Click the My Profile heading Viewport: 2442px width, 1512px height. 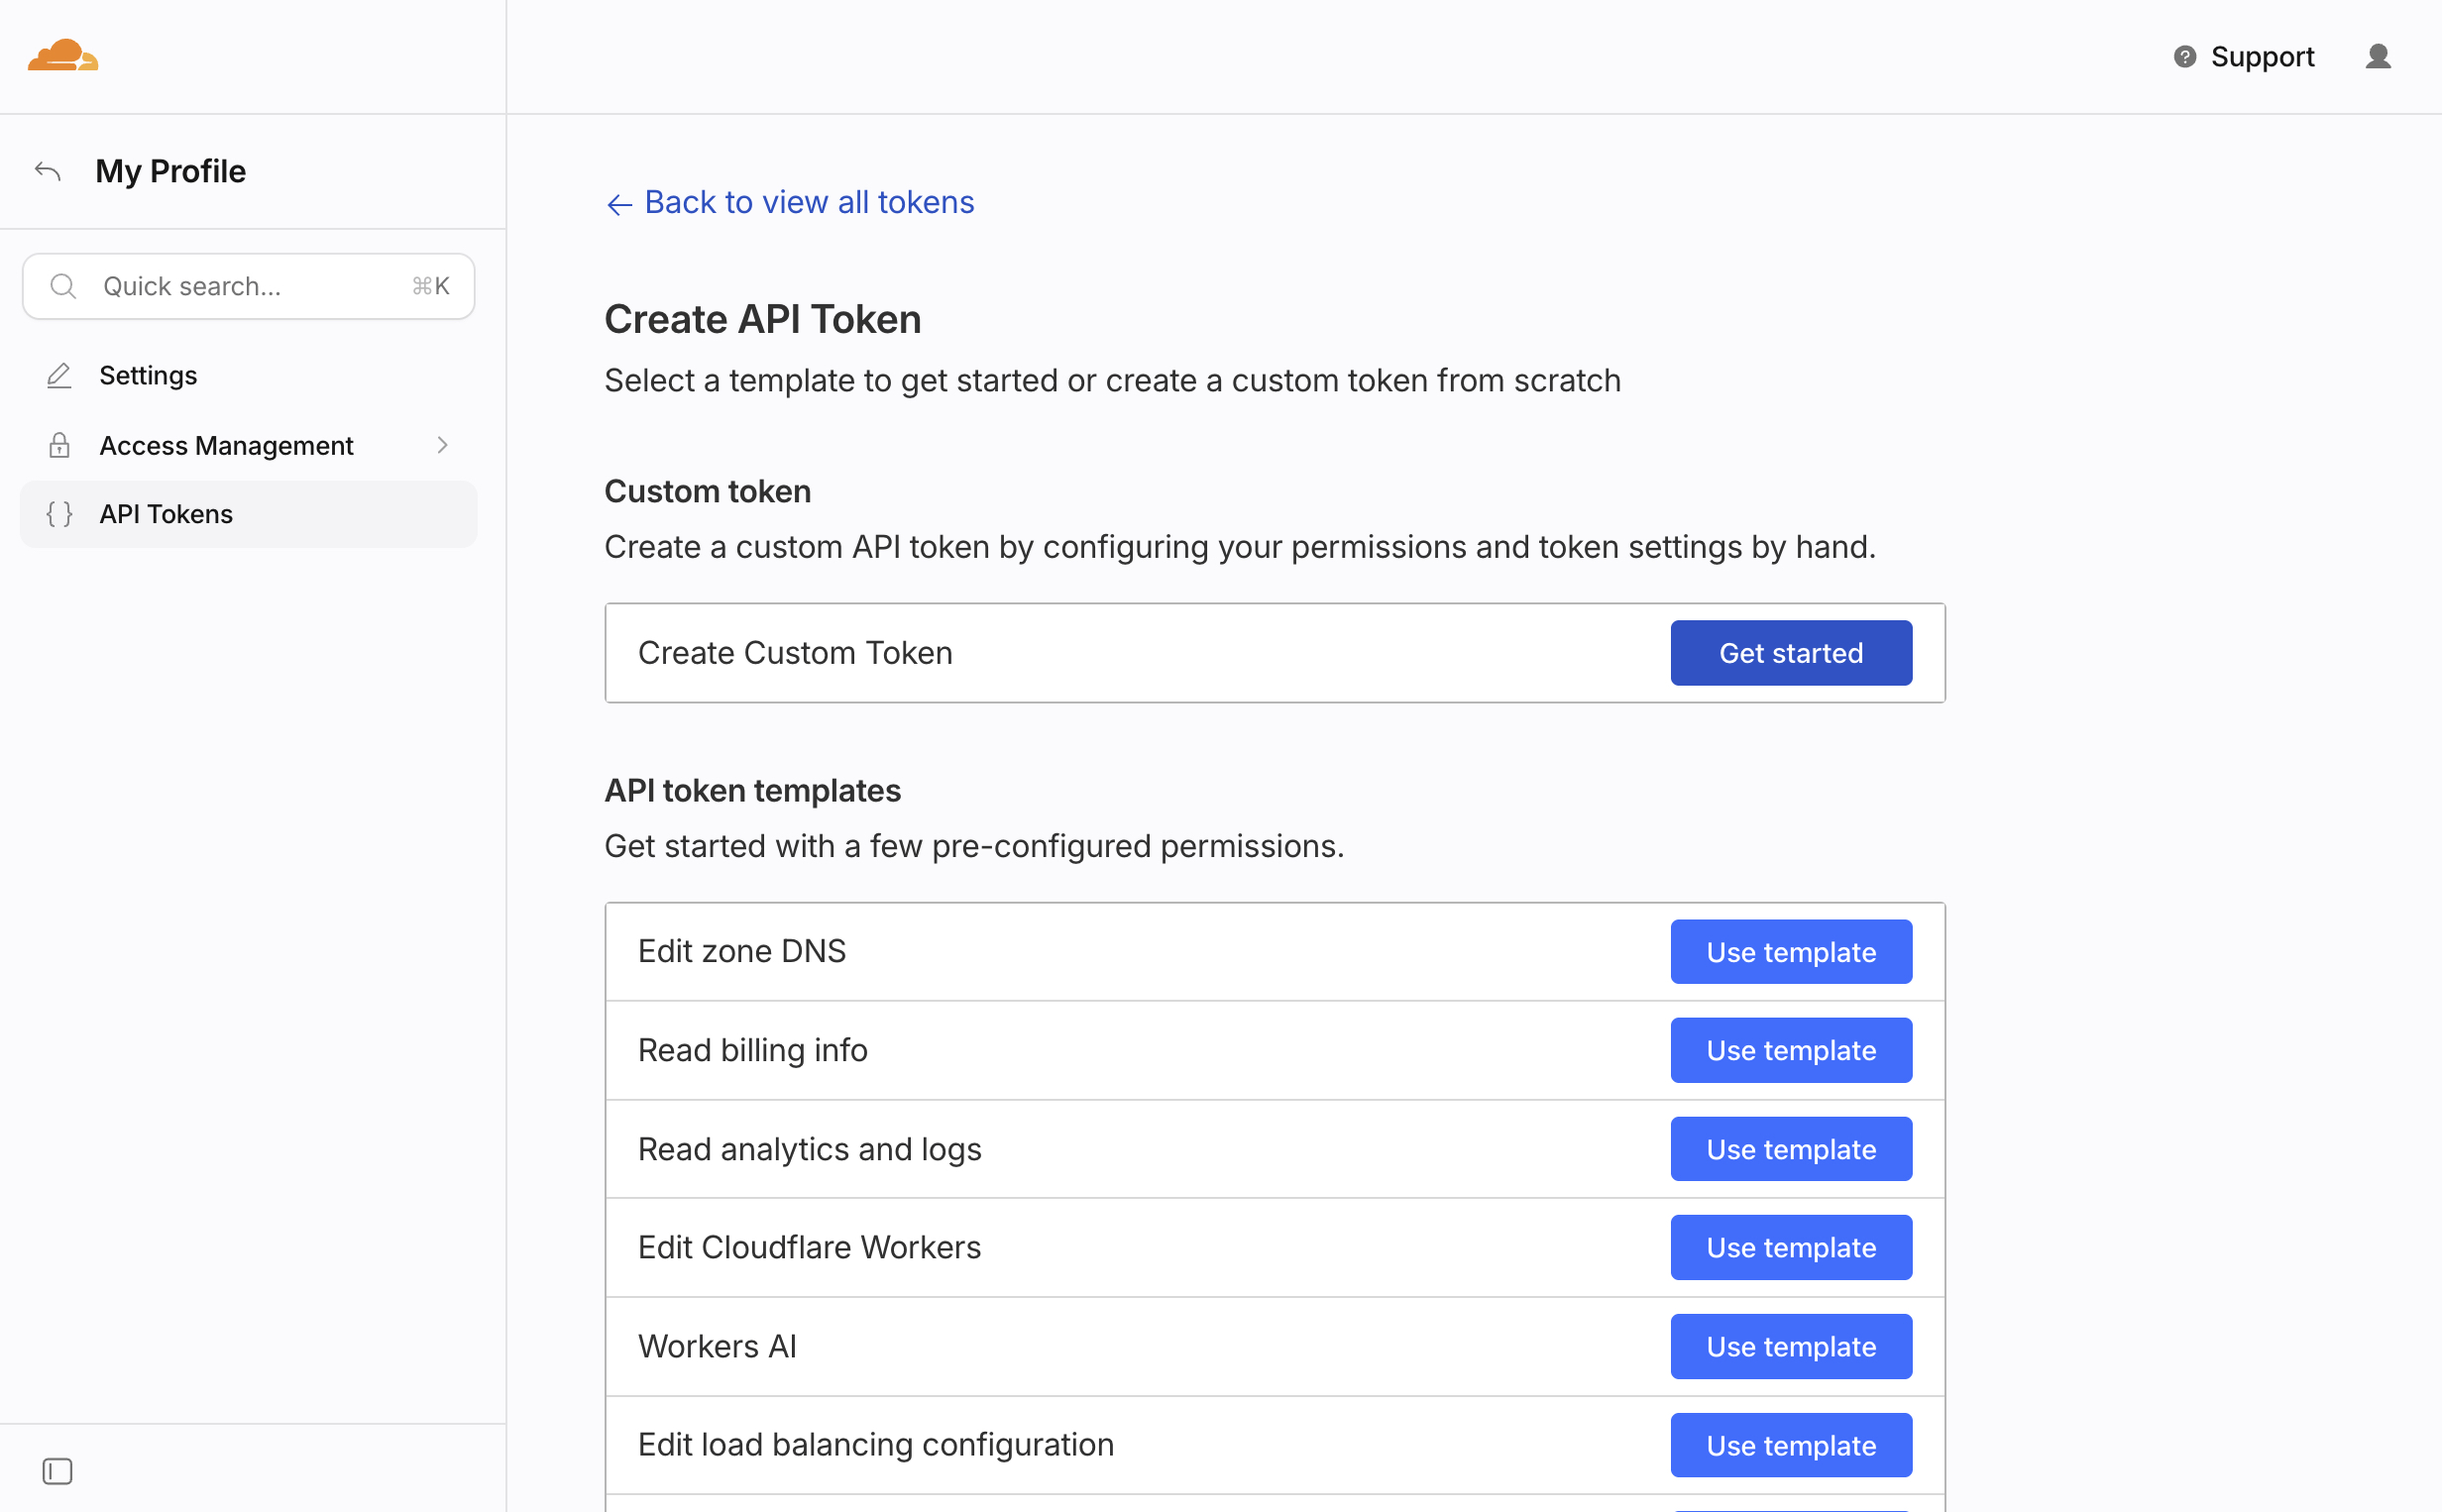pos(171,171)
